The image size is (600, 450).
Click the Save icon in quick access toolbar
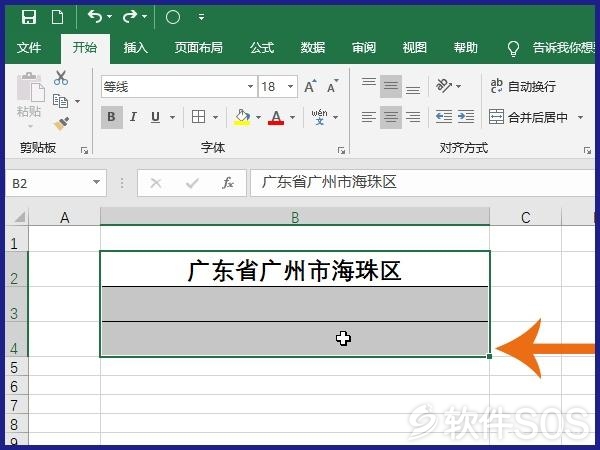click(x=29, y=17)
